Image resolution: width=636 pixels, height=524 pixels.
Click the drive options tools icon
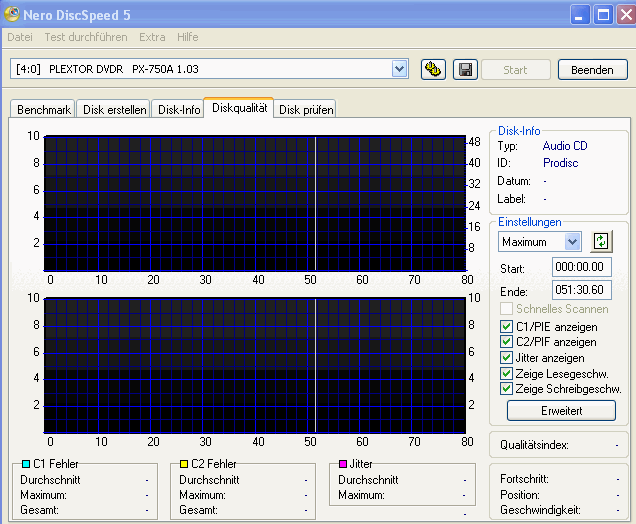[x=433, y=69]
